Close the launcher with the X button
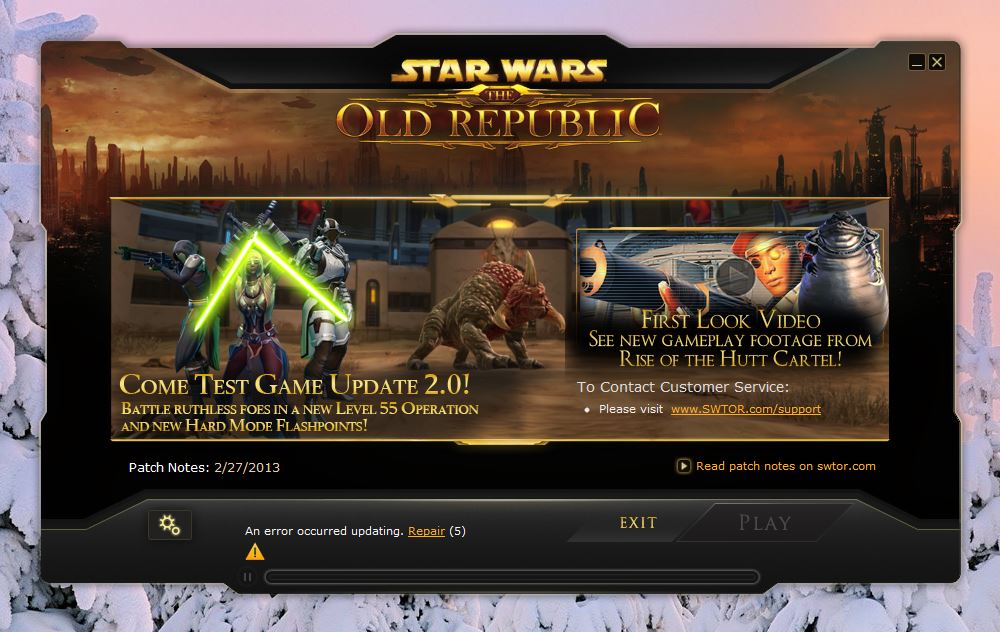Image resolution: width=1000 pixels, height=632 pixels. pyautogui.click(x=937, y=62)
